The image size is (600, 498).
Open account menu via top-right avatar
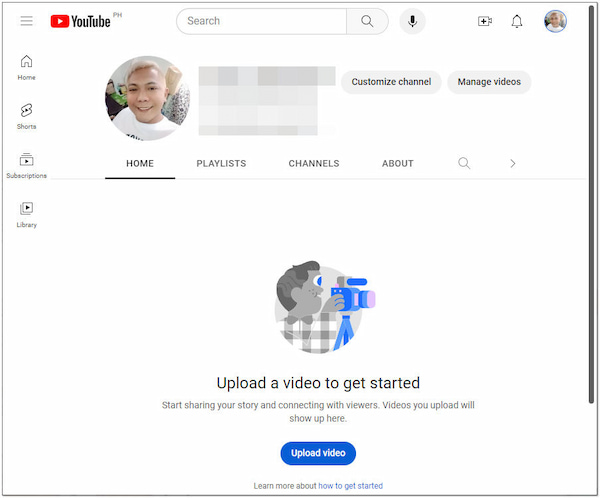[x=555, y=21]
